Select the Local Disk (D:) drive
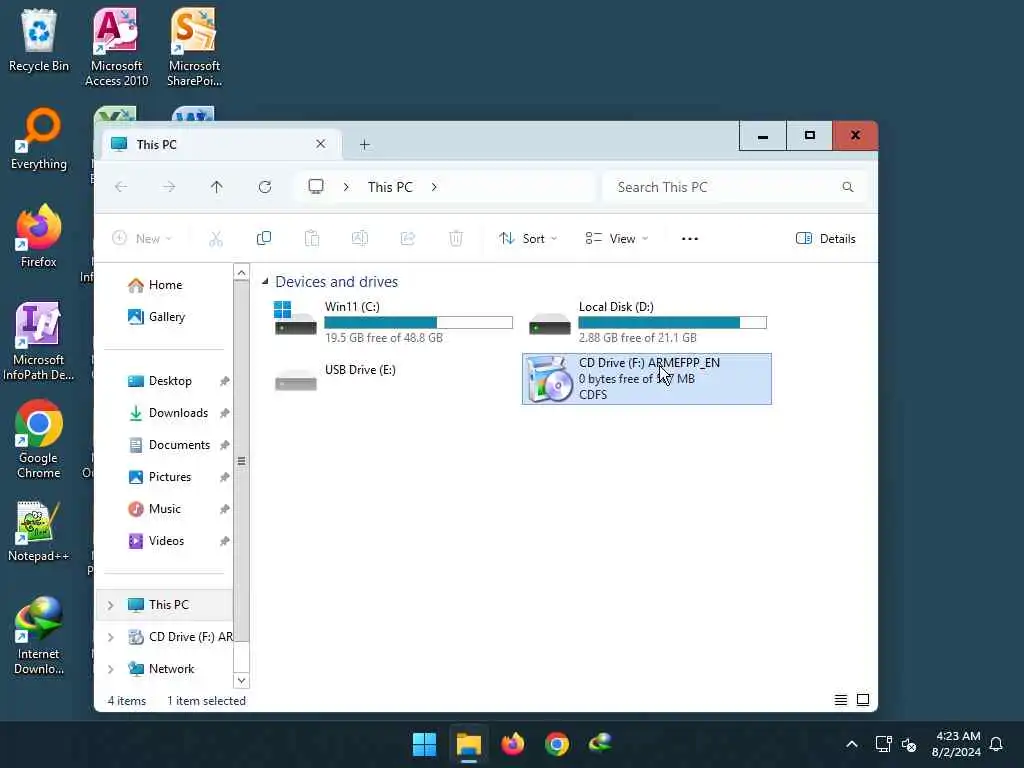This screenshot has height=768, width=1024. [x=647, y=322]
